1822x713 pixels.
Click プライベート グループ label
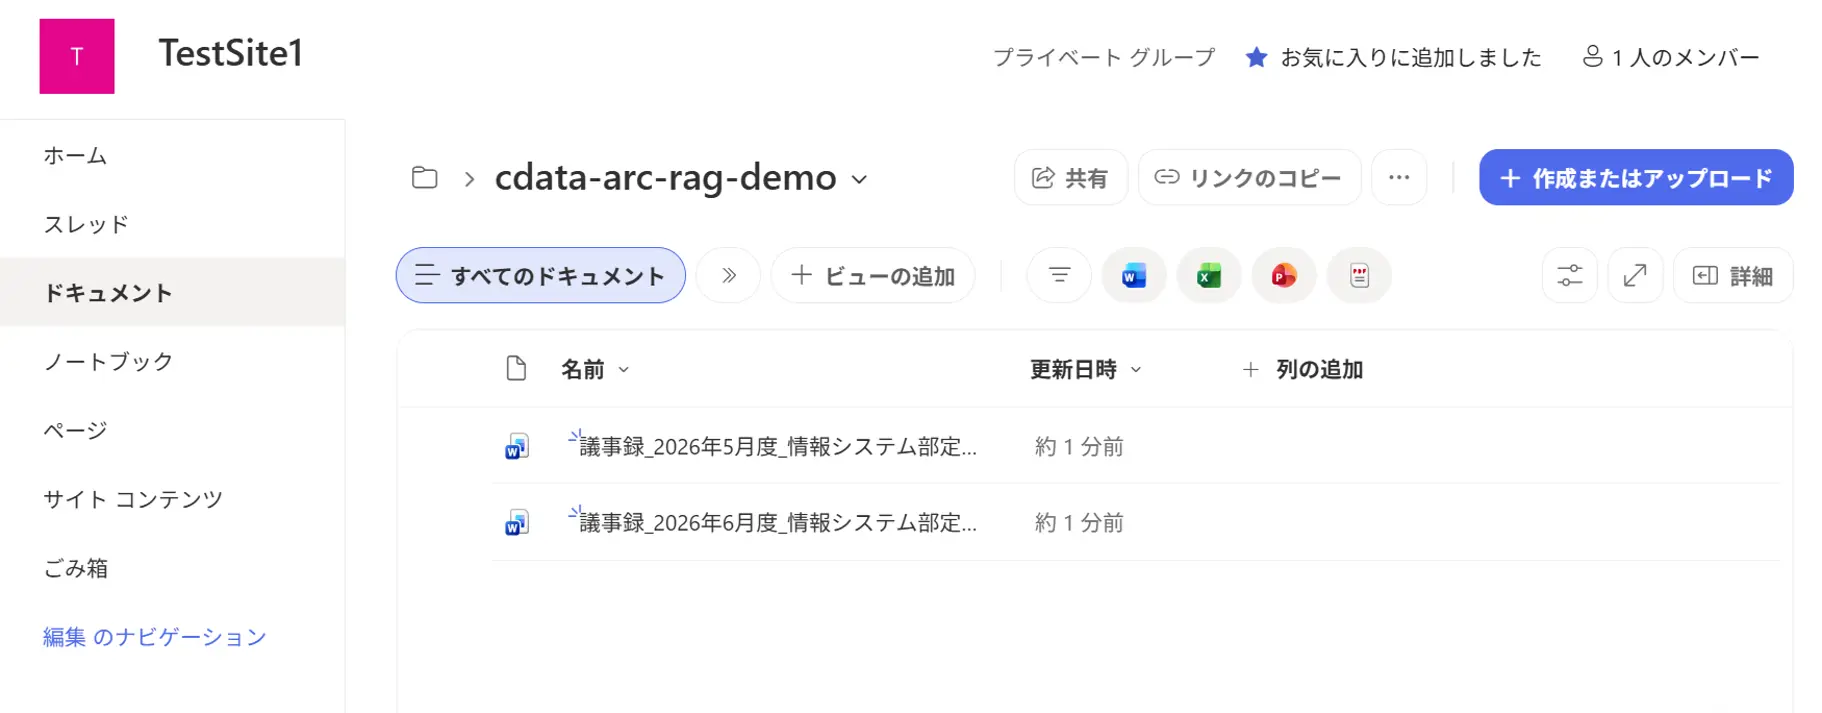pyautogui.click(x=1104, y=57)
